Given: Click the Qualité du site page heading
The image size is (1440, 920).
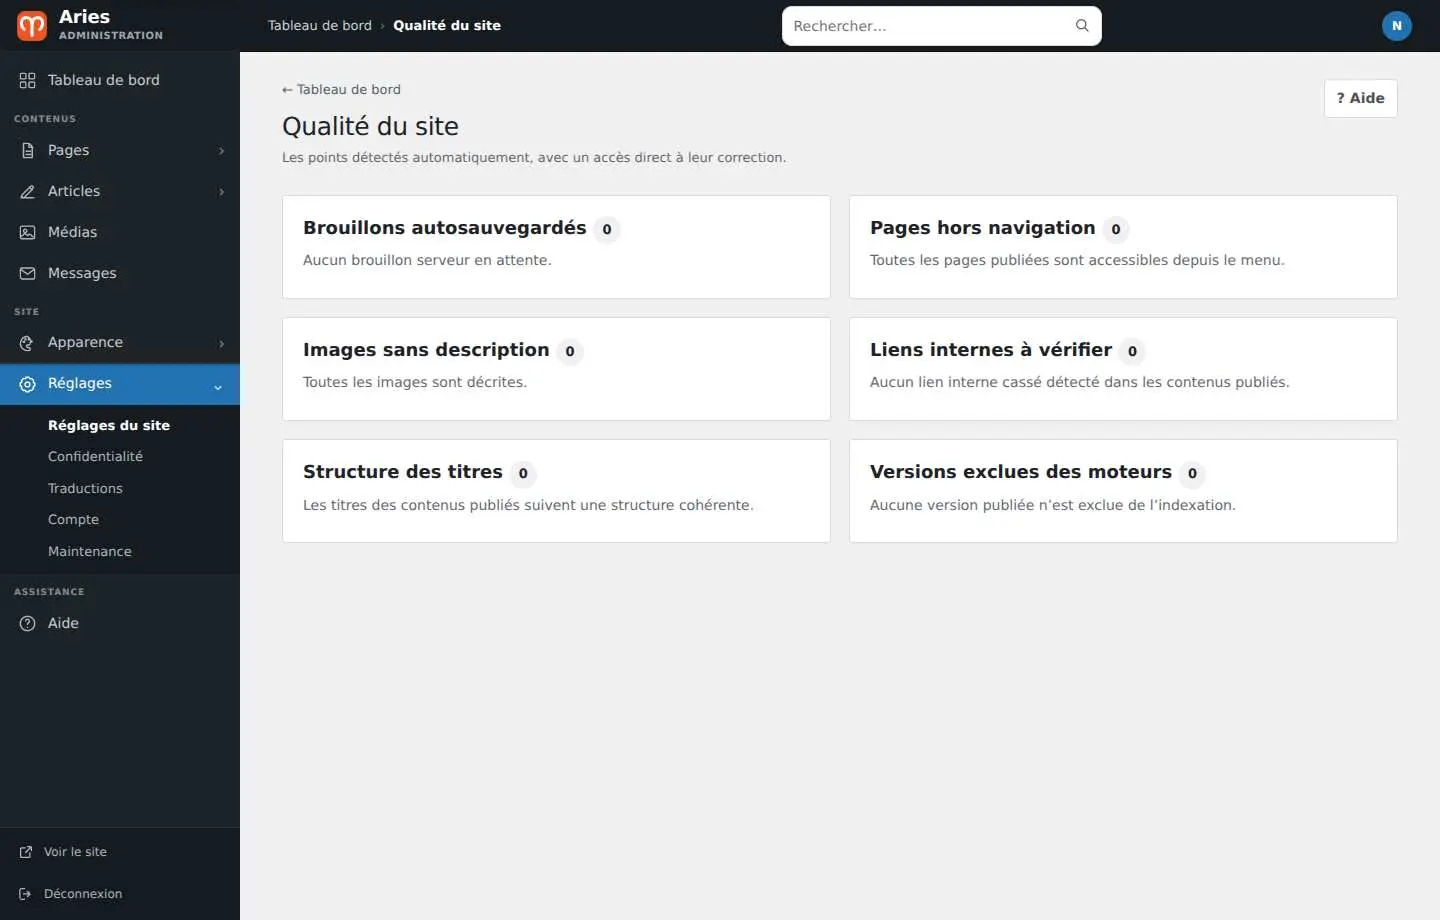Looking at the screenshot, I should (370, 126).
